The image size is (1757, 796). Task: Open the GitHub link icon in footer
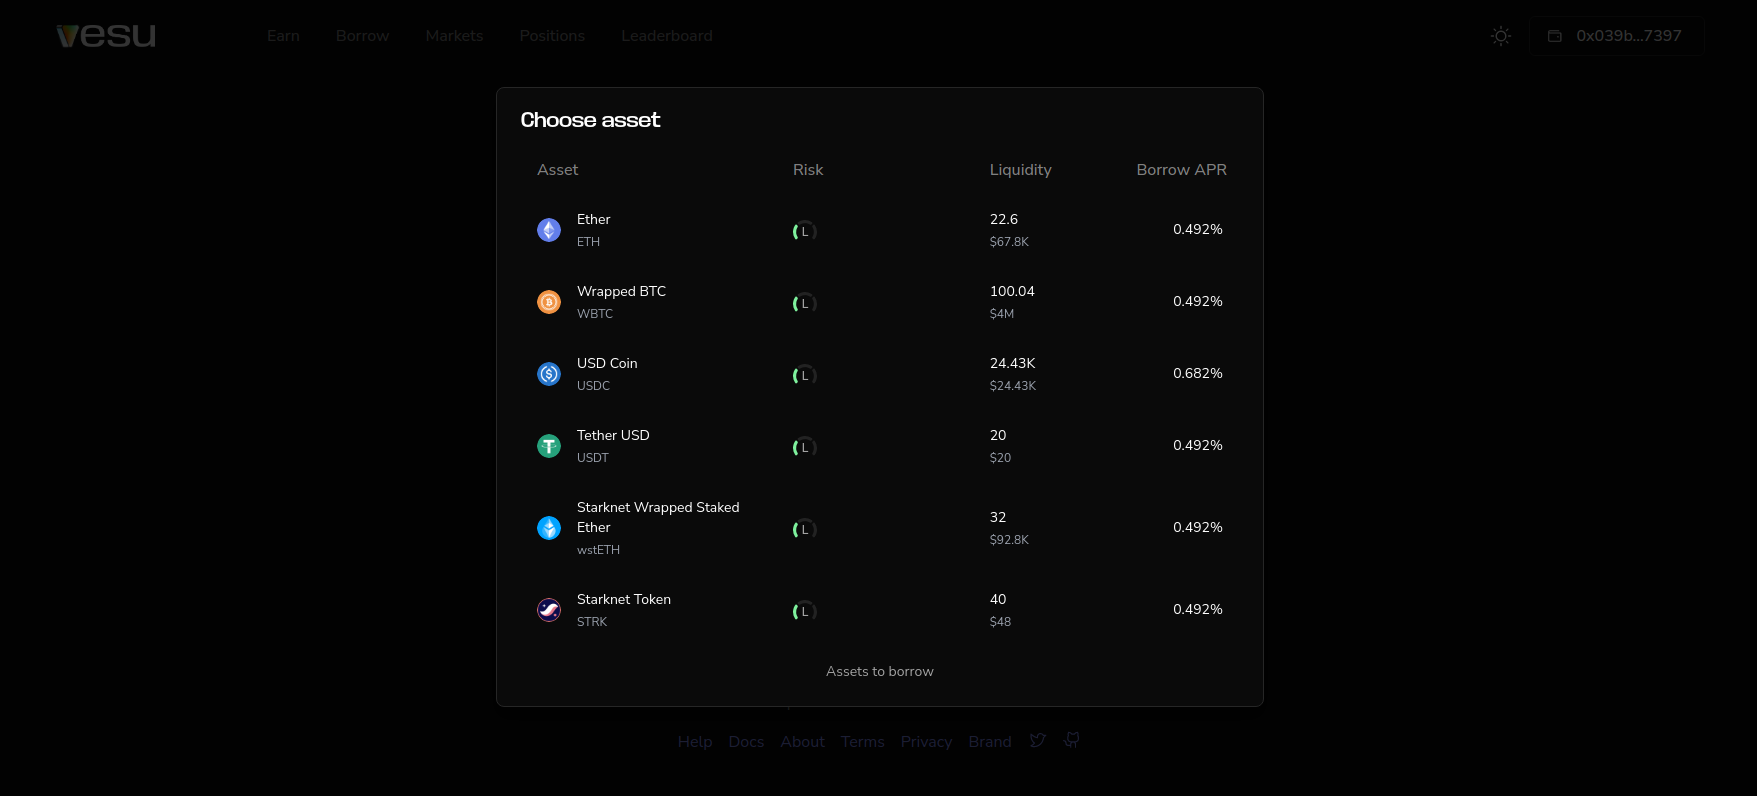point(1071,740)
